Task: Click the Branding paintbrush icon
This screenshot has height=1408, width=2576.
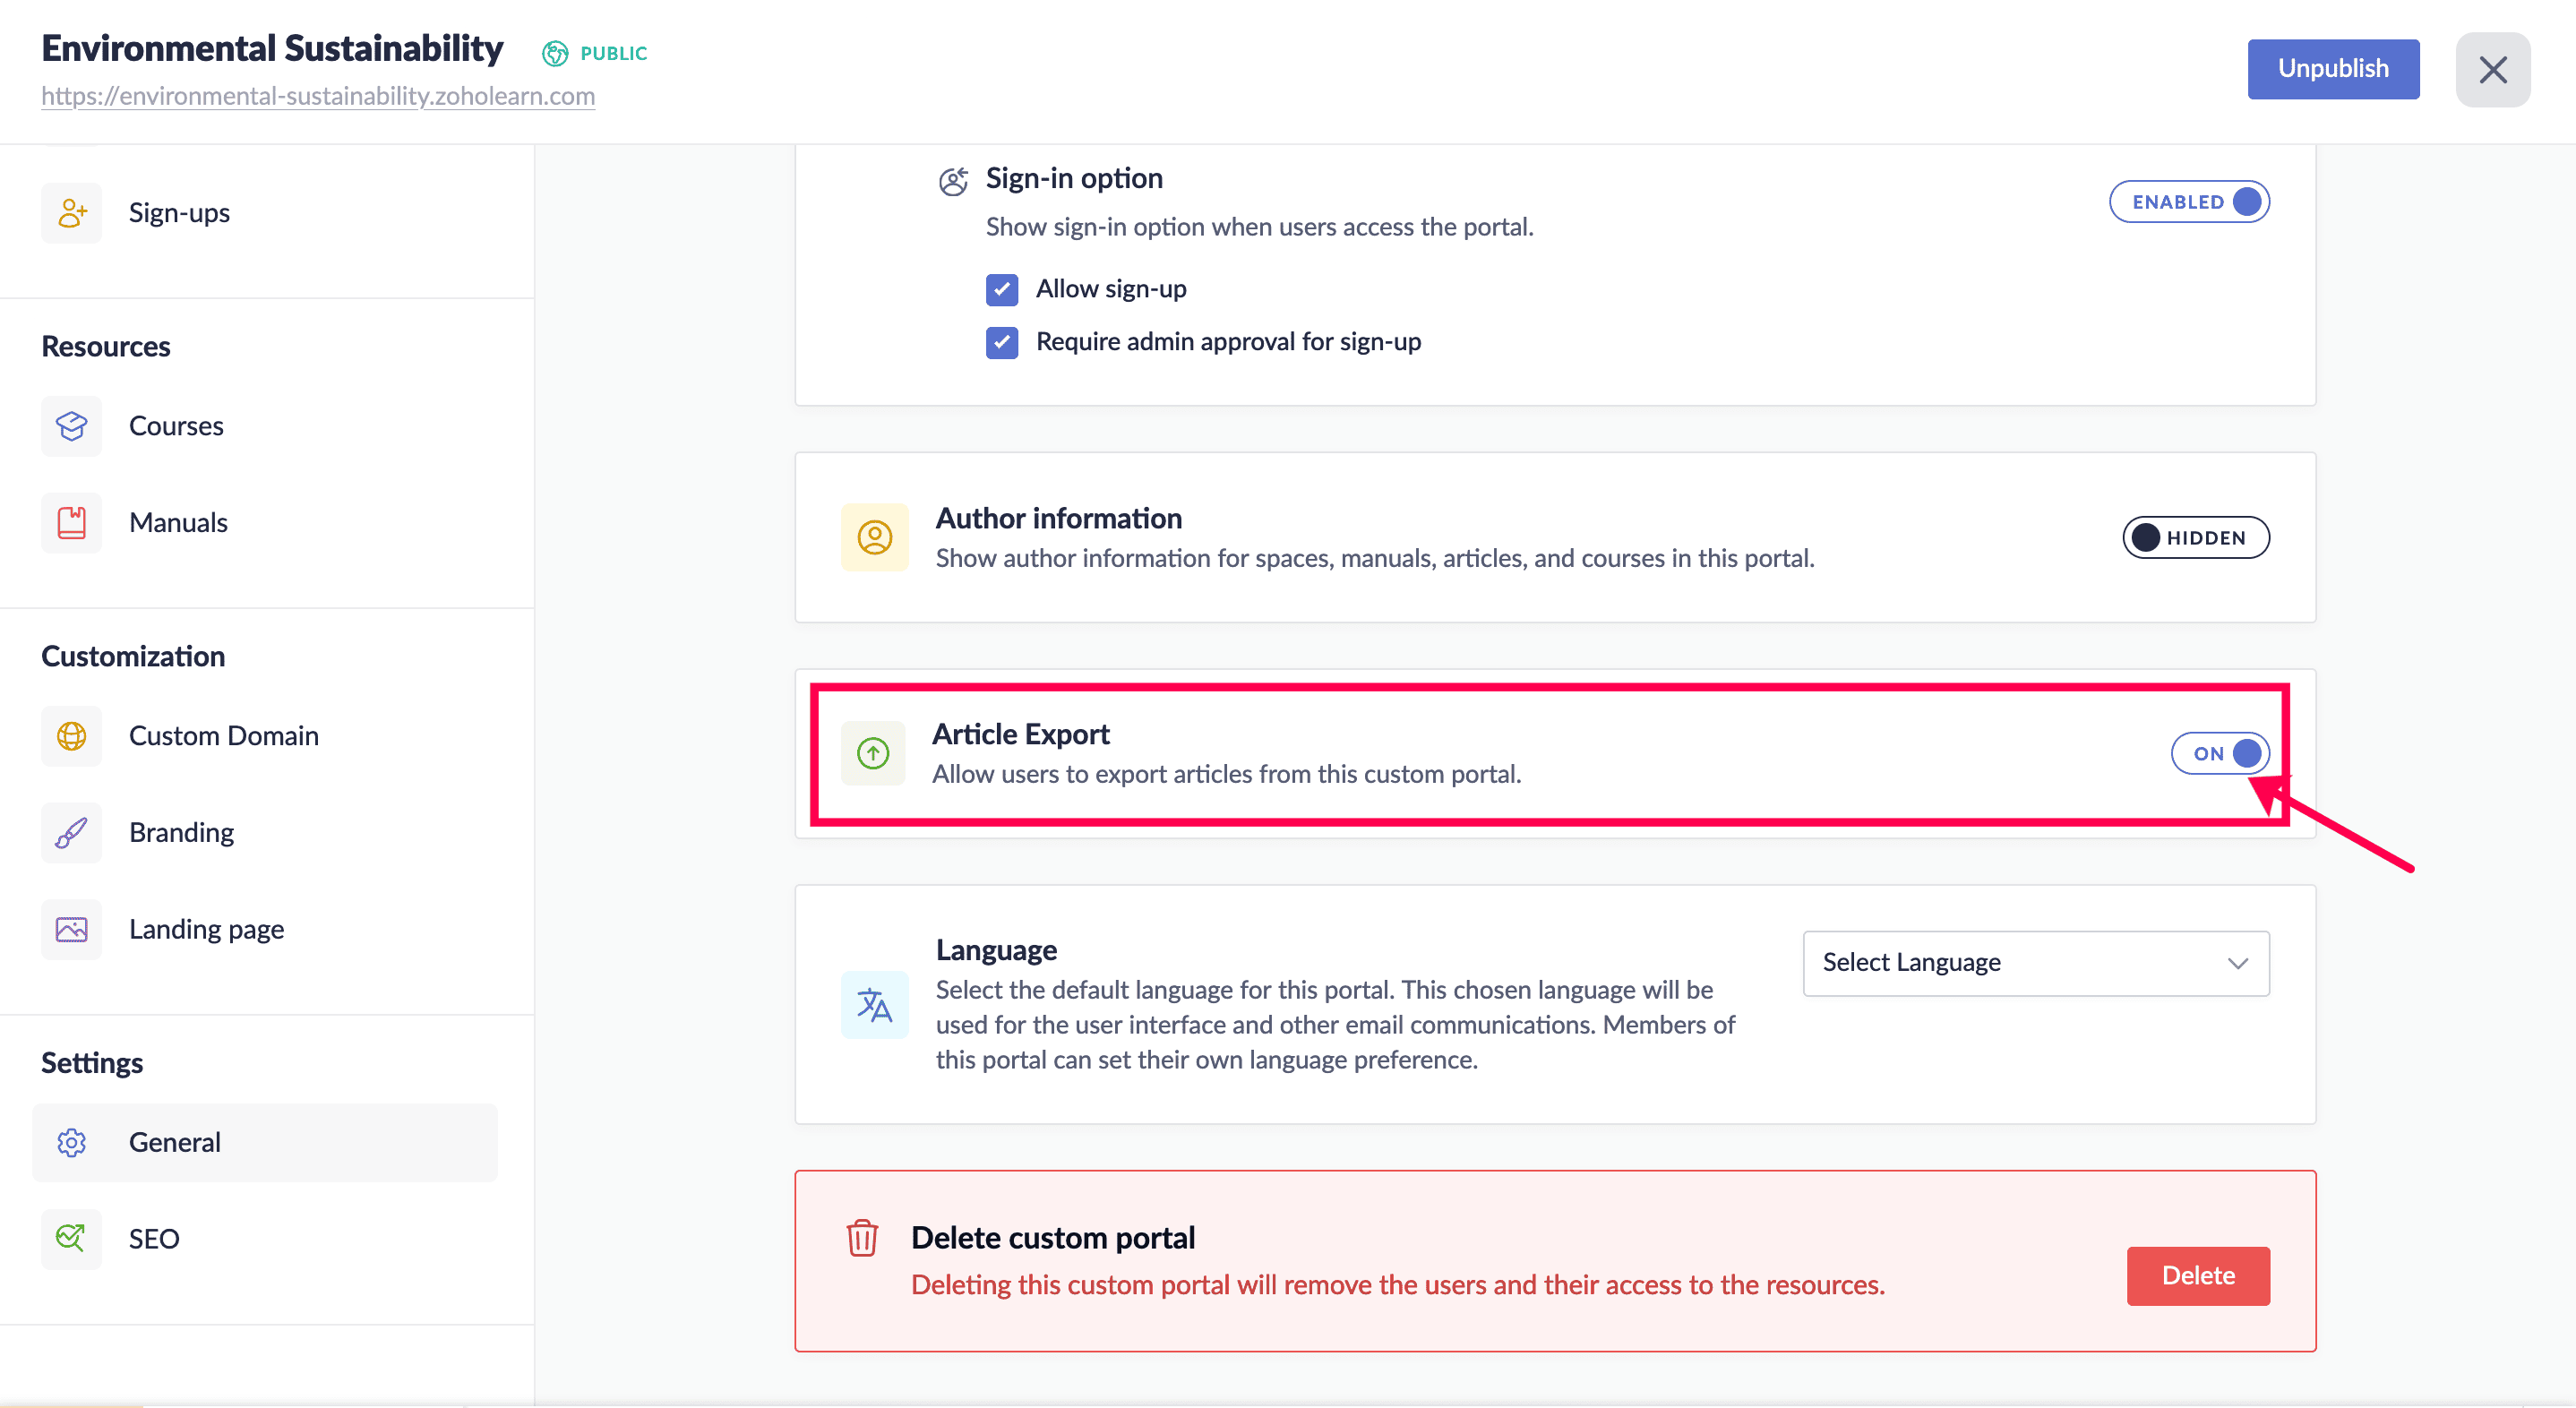Action: coord(72,833)
